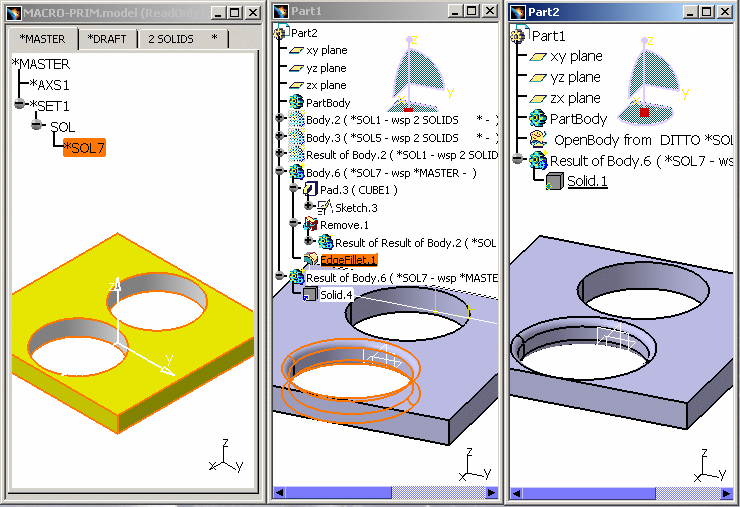The image size is (740, 507).
Task: Collapse the *SET1 node
Action: click(x=19, y=105)
